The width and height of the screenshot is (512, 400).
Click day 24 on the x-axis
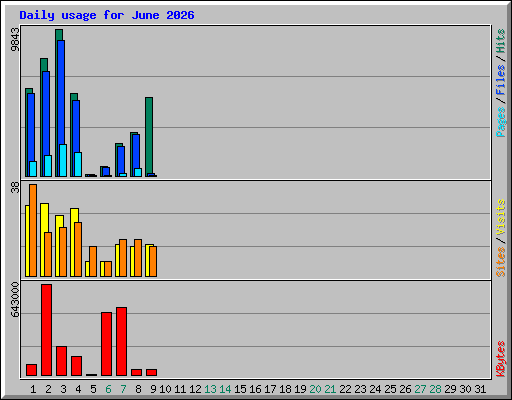375,389
